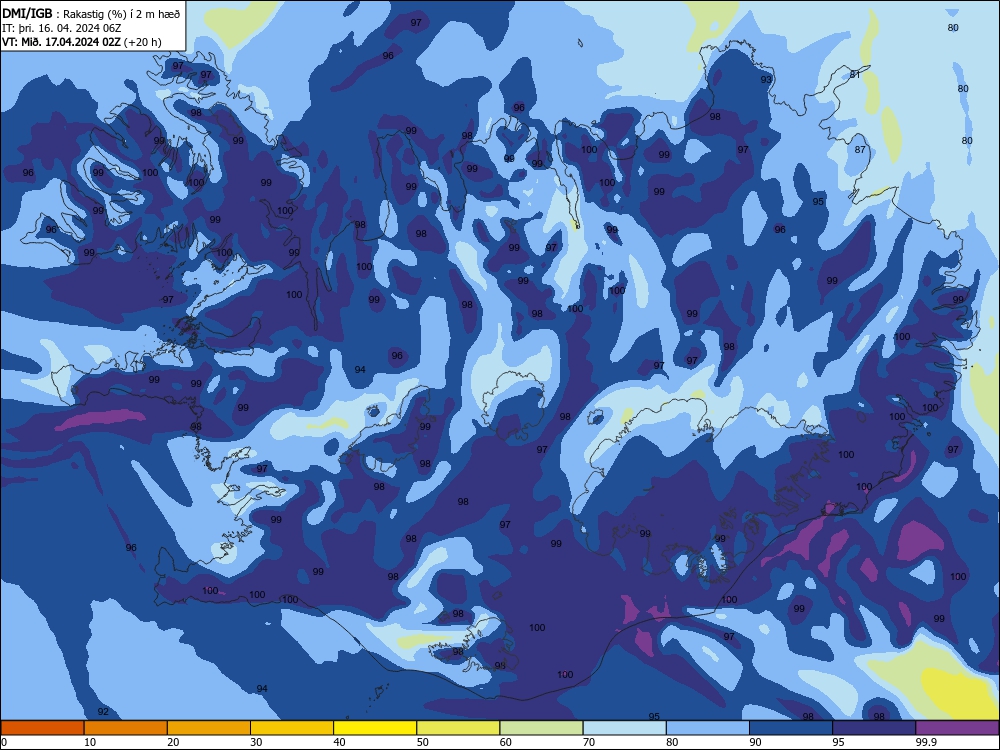Pick the pale green 60–70 legend swatch

click(541, 728)
